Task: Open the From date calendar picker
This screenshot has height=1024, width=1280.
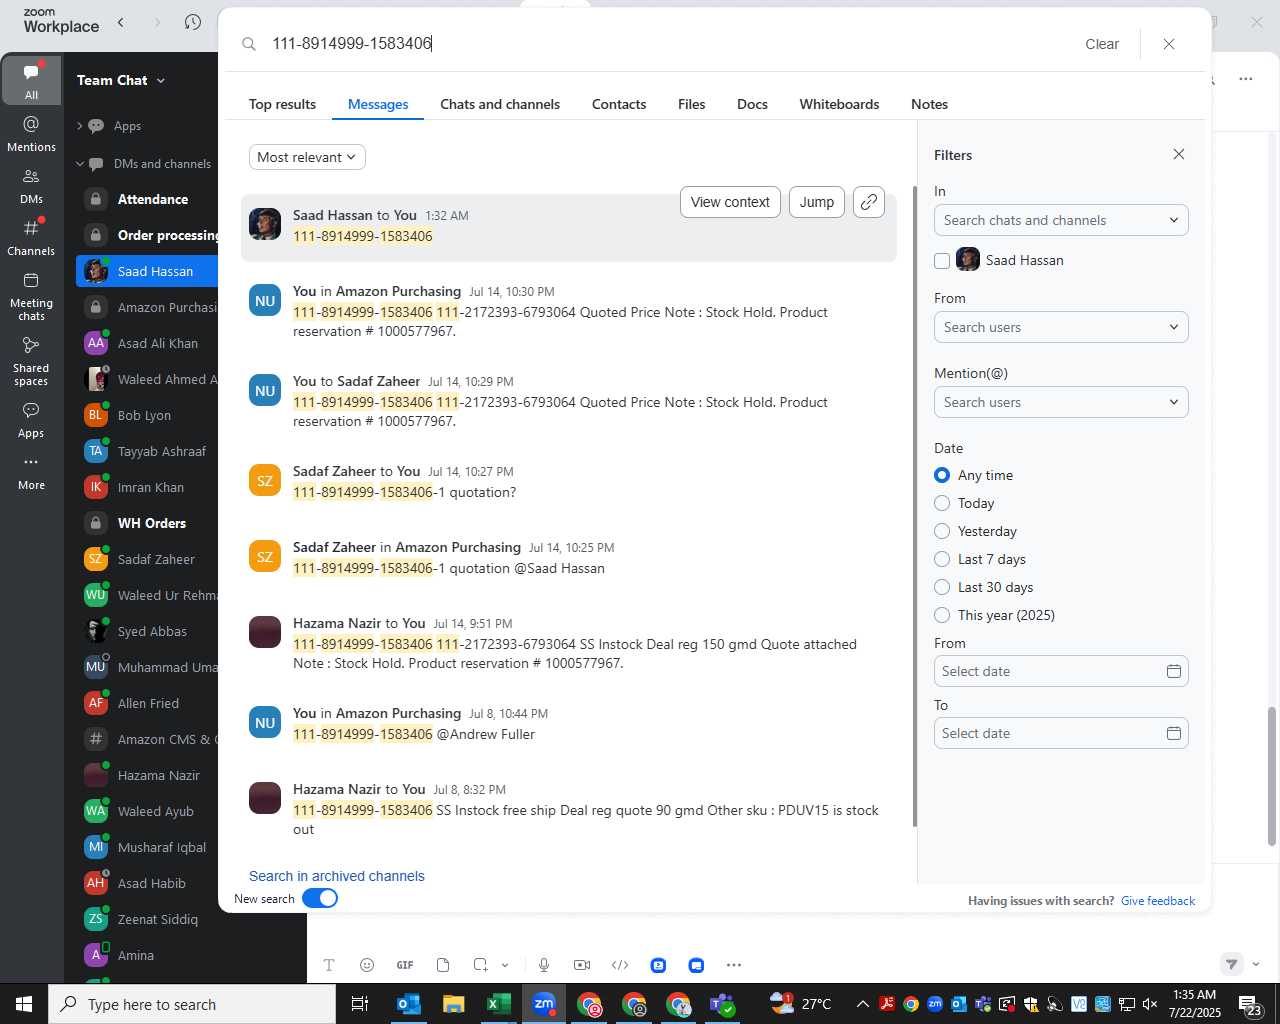Action: [1174, 671]
